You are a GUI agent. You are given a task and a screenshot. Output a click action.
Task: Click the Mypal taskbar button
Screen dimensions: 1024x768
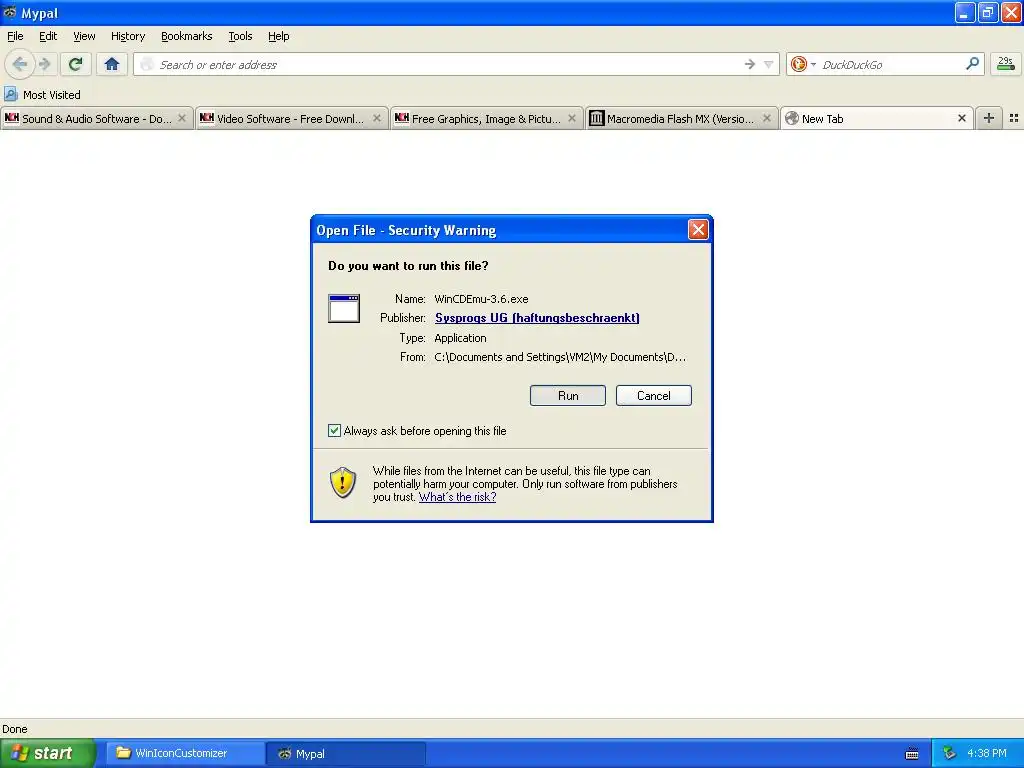pos(346,753)
